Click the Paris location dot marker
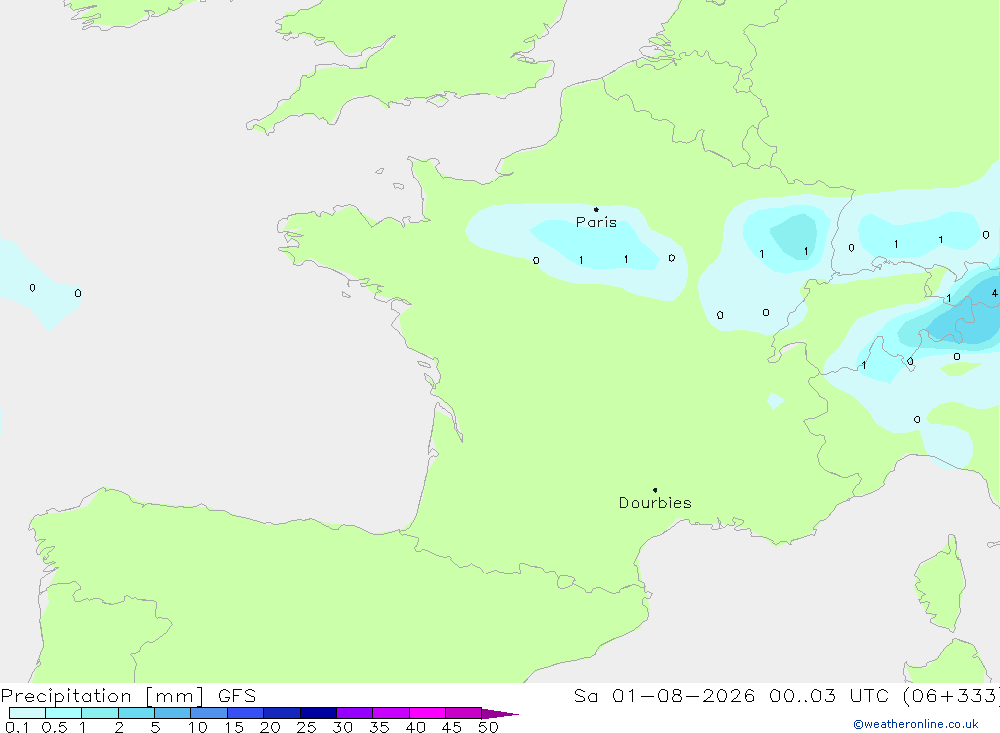1000x733 pixels. (596, 209)
